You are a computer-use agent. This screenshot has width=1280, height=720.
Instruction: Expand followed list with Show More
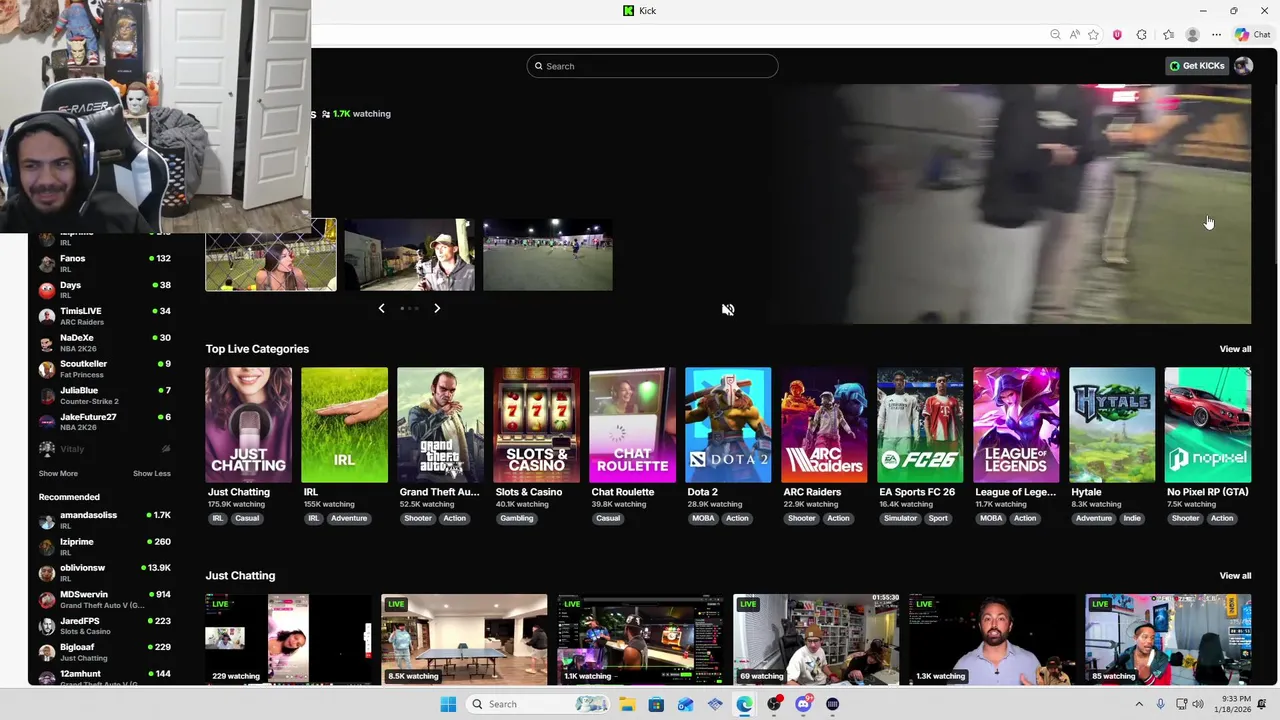pyautogui.click(x=58, y=474)
